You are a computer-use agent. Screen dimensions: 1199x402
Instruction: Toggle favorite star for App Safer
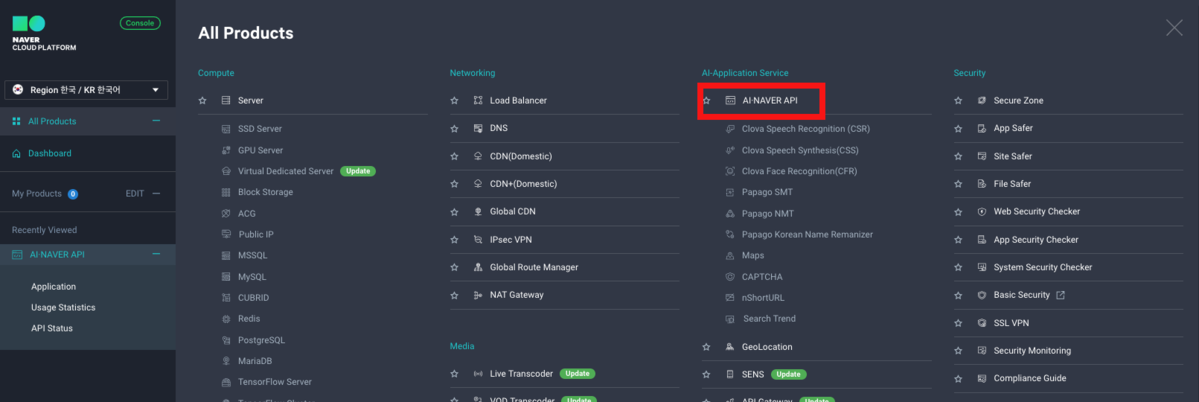click(958, 128)
